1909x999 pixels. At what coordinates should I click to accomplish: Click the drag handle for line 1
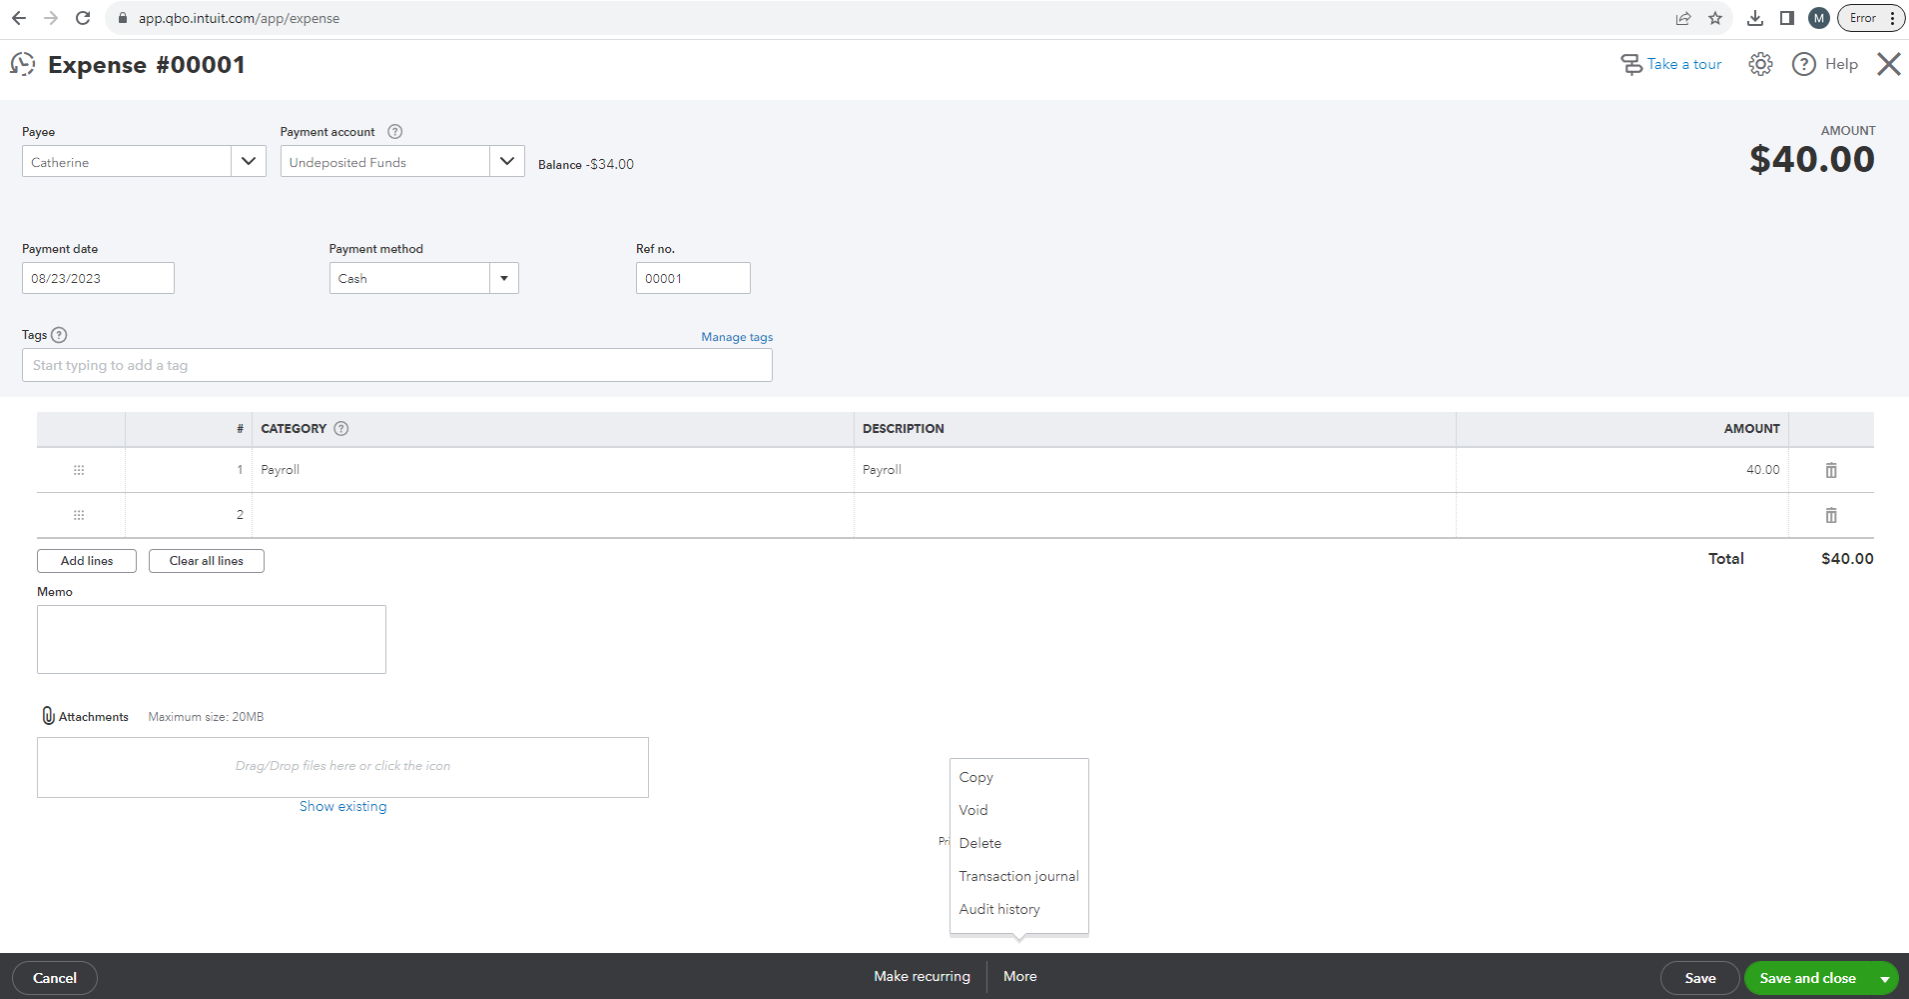(x=79, y=470)
